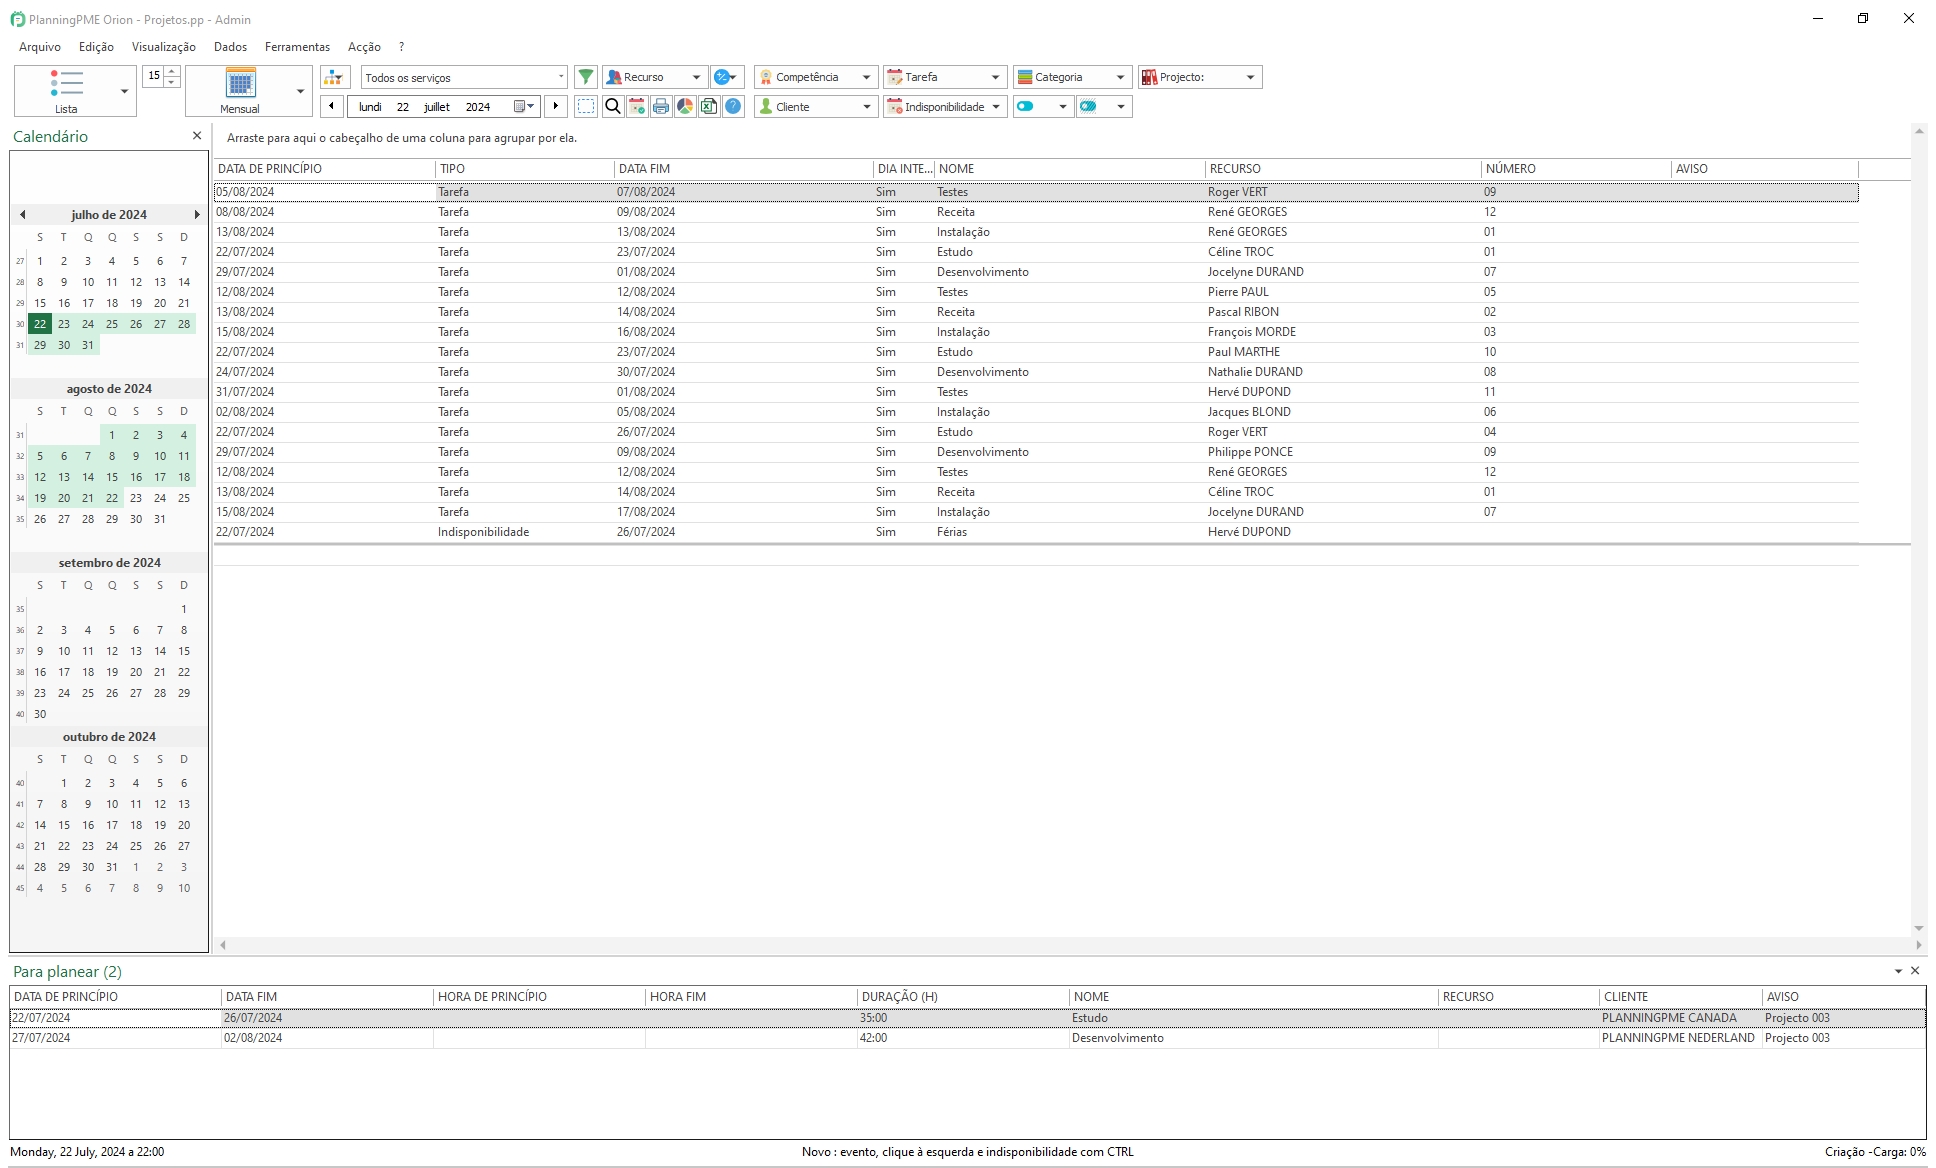This screenshot has height=1168, width=1936.
Task: Open the Categoria filter dropdown
Action: pos(1073,77)
